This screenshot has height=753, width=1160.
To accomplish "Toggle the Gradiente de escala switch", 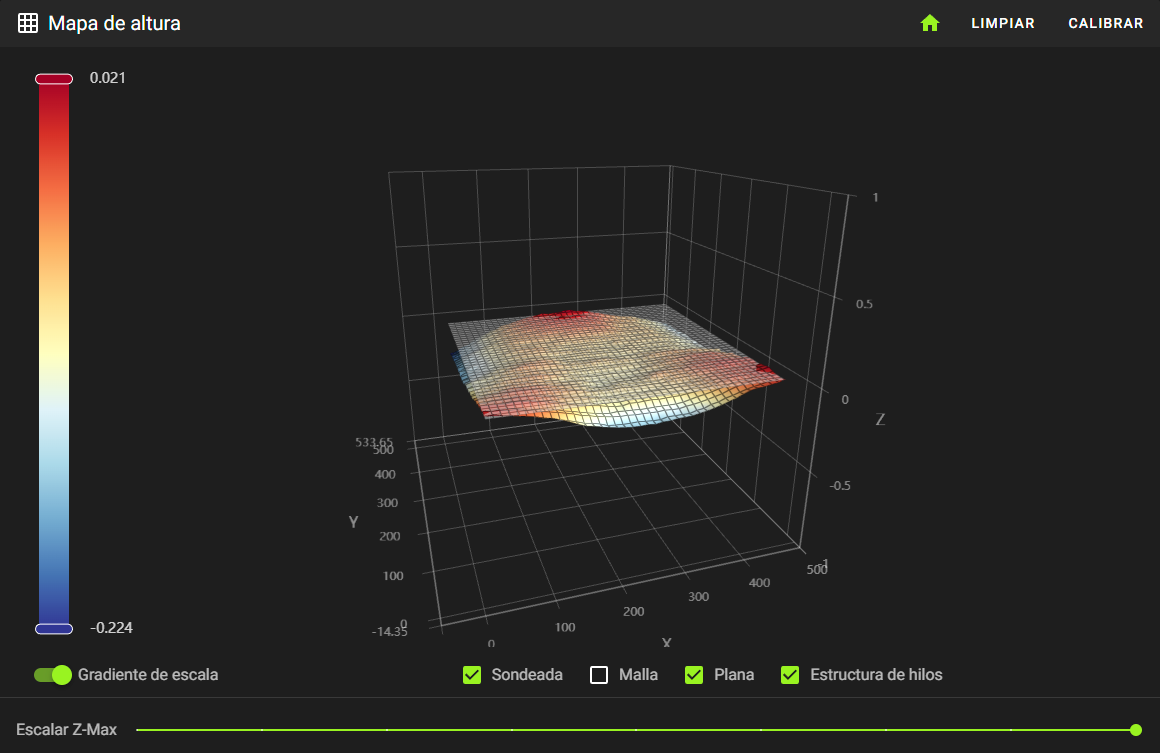I will tap(53, 675).
